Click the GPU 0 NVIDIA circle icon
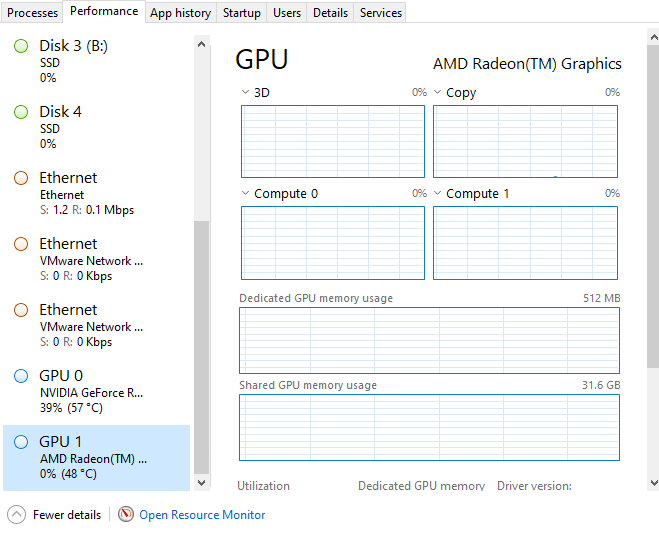The height and width of the screenshot is (536, 659). coord(21,376)
